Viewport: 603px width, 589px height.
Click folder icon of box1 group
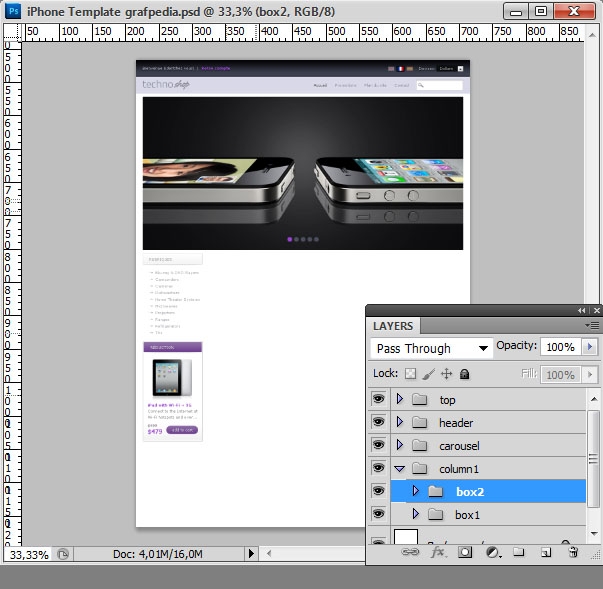pyautogui.click(x=436, y=514)
